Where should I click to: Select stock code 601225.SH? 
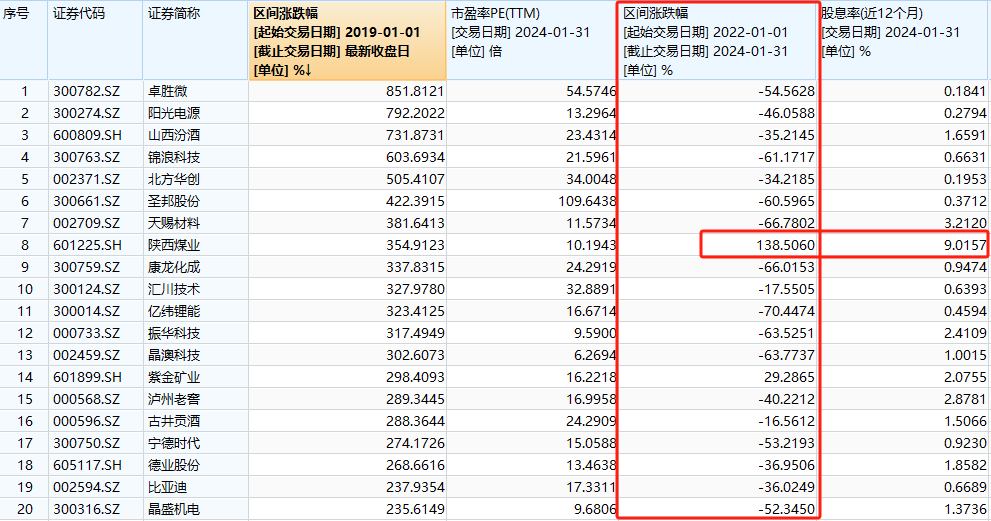(x=87, y=245)
